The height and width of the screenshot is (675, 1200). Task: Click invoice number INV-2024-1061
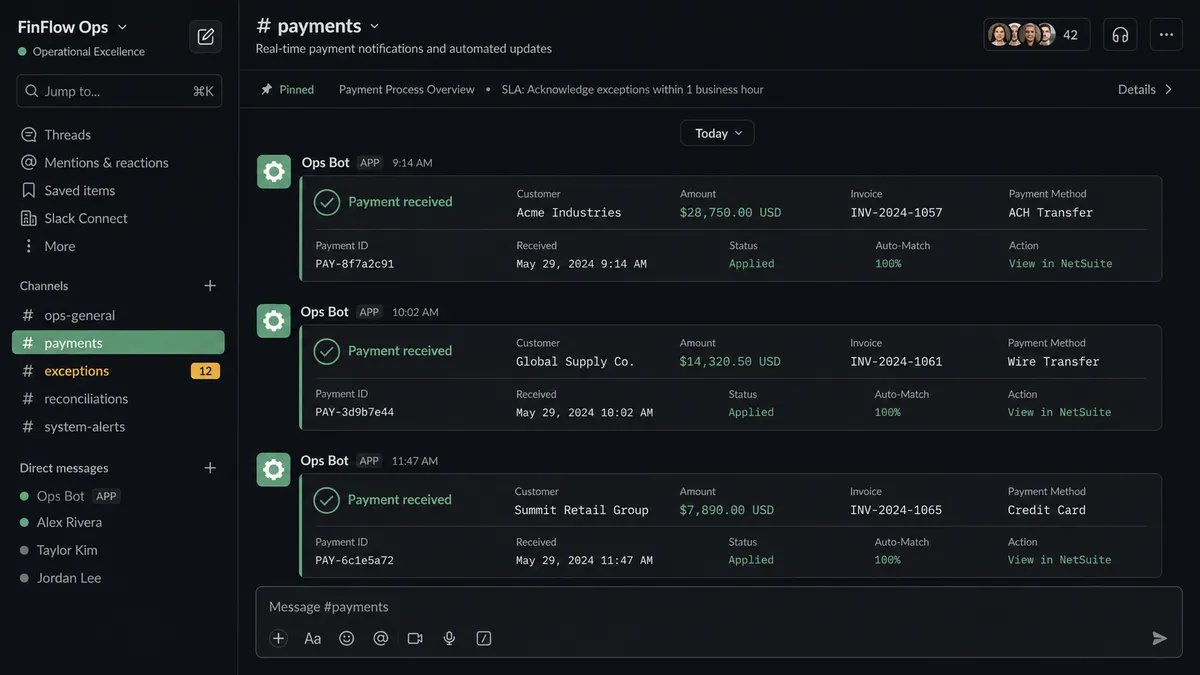click(896, 361)
